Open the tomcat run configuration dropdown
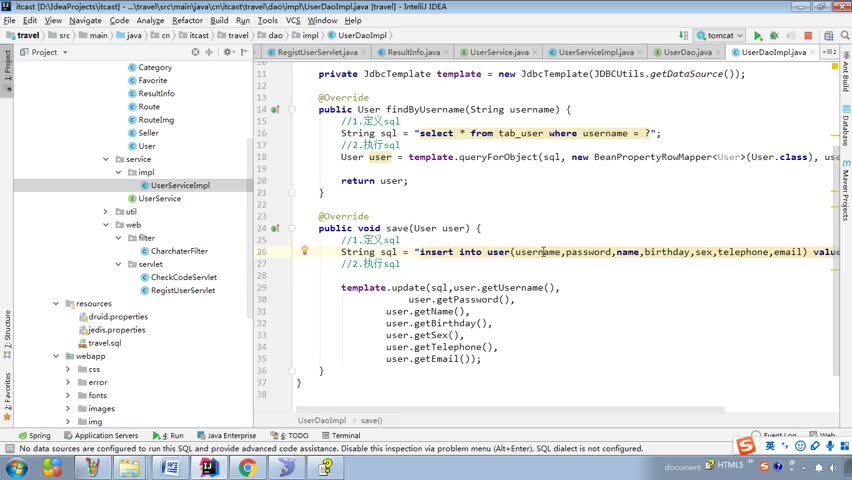 [720, 35]
